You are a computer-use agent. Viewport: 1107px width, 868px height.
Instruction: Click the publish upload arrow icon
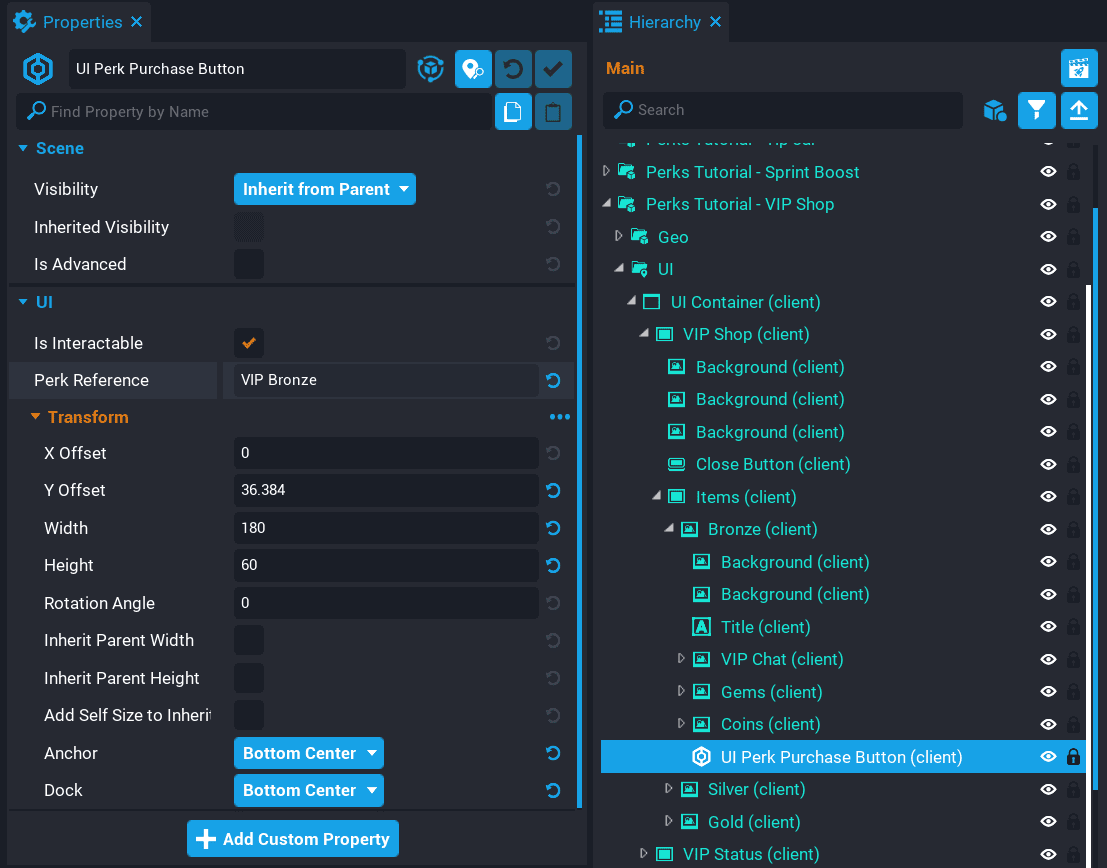click(1078, 110)
